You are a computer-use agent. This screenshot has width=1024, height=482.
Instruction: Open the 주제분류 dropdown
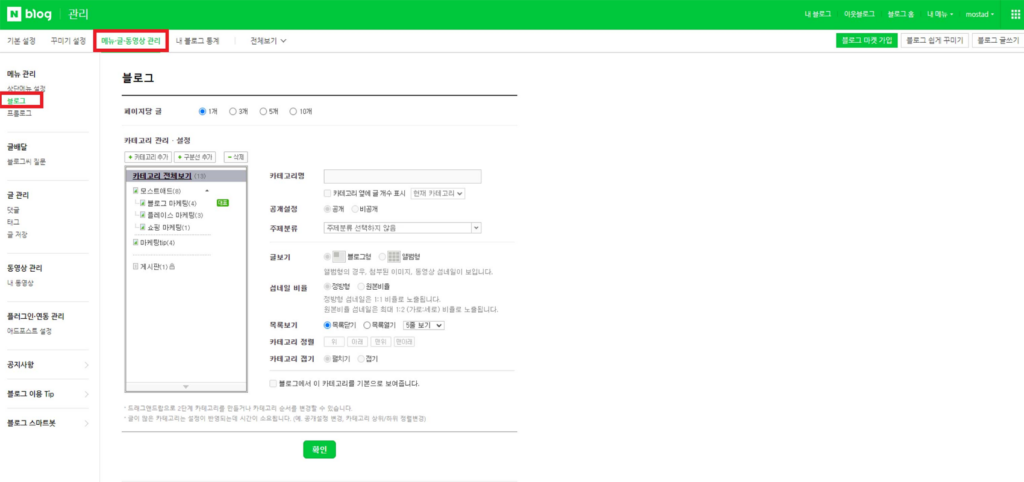(x=402, y=228)
